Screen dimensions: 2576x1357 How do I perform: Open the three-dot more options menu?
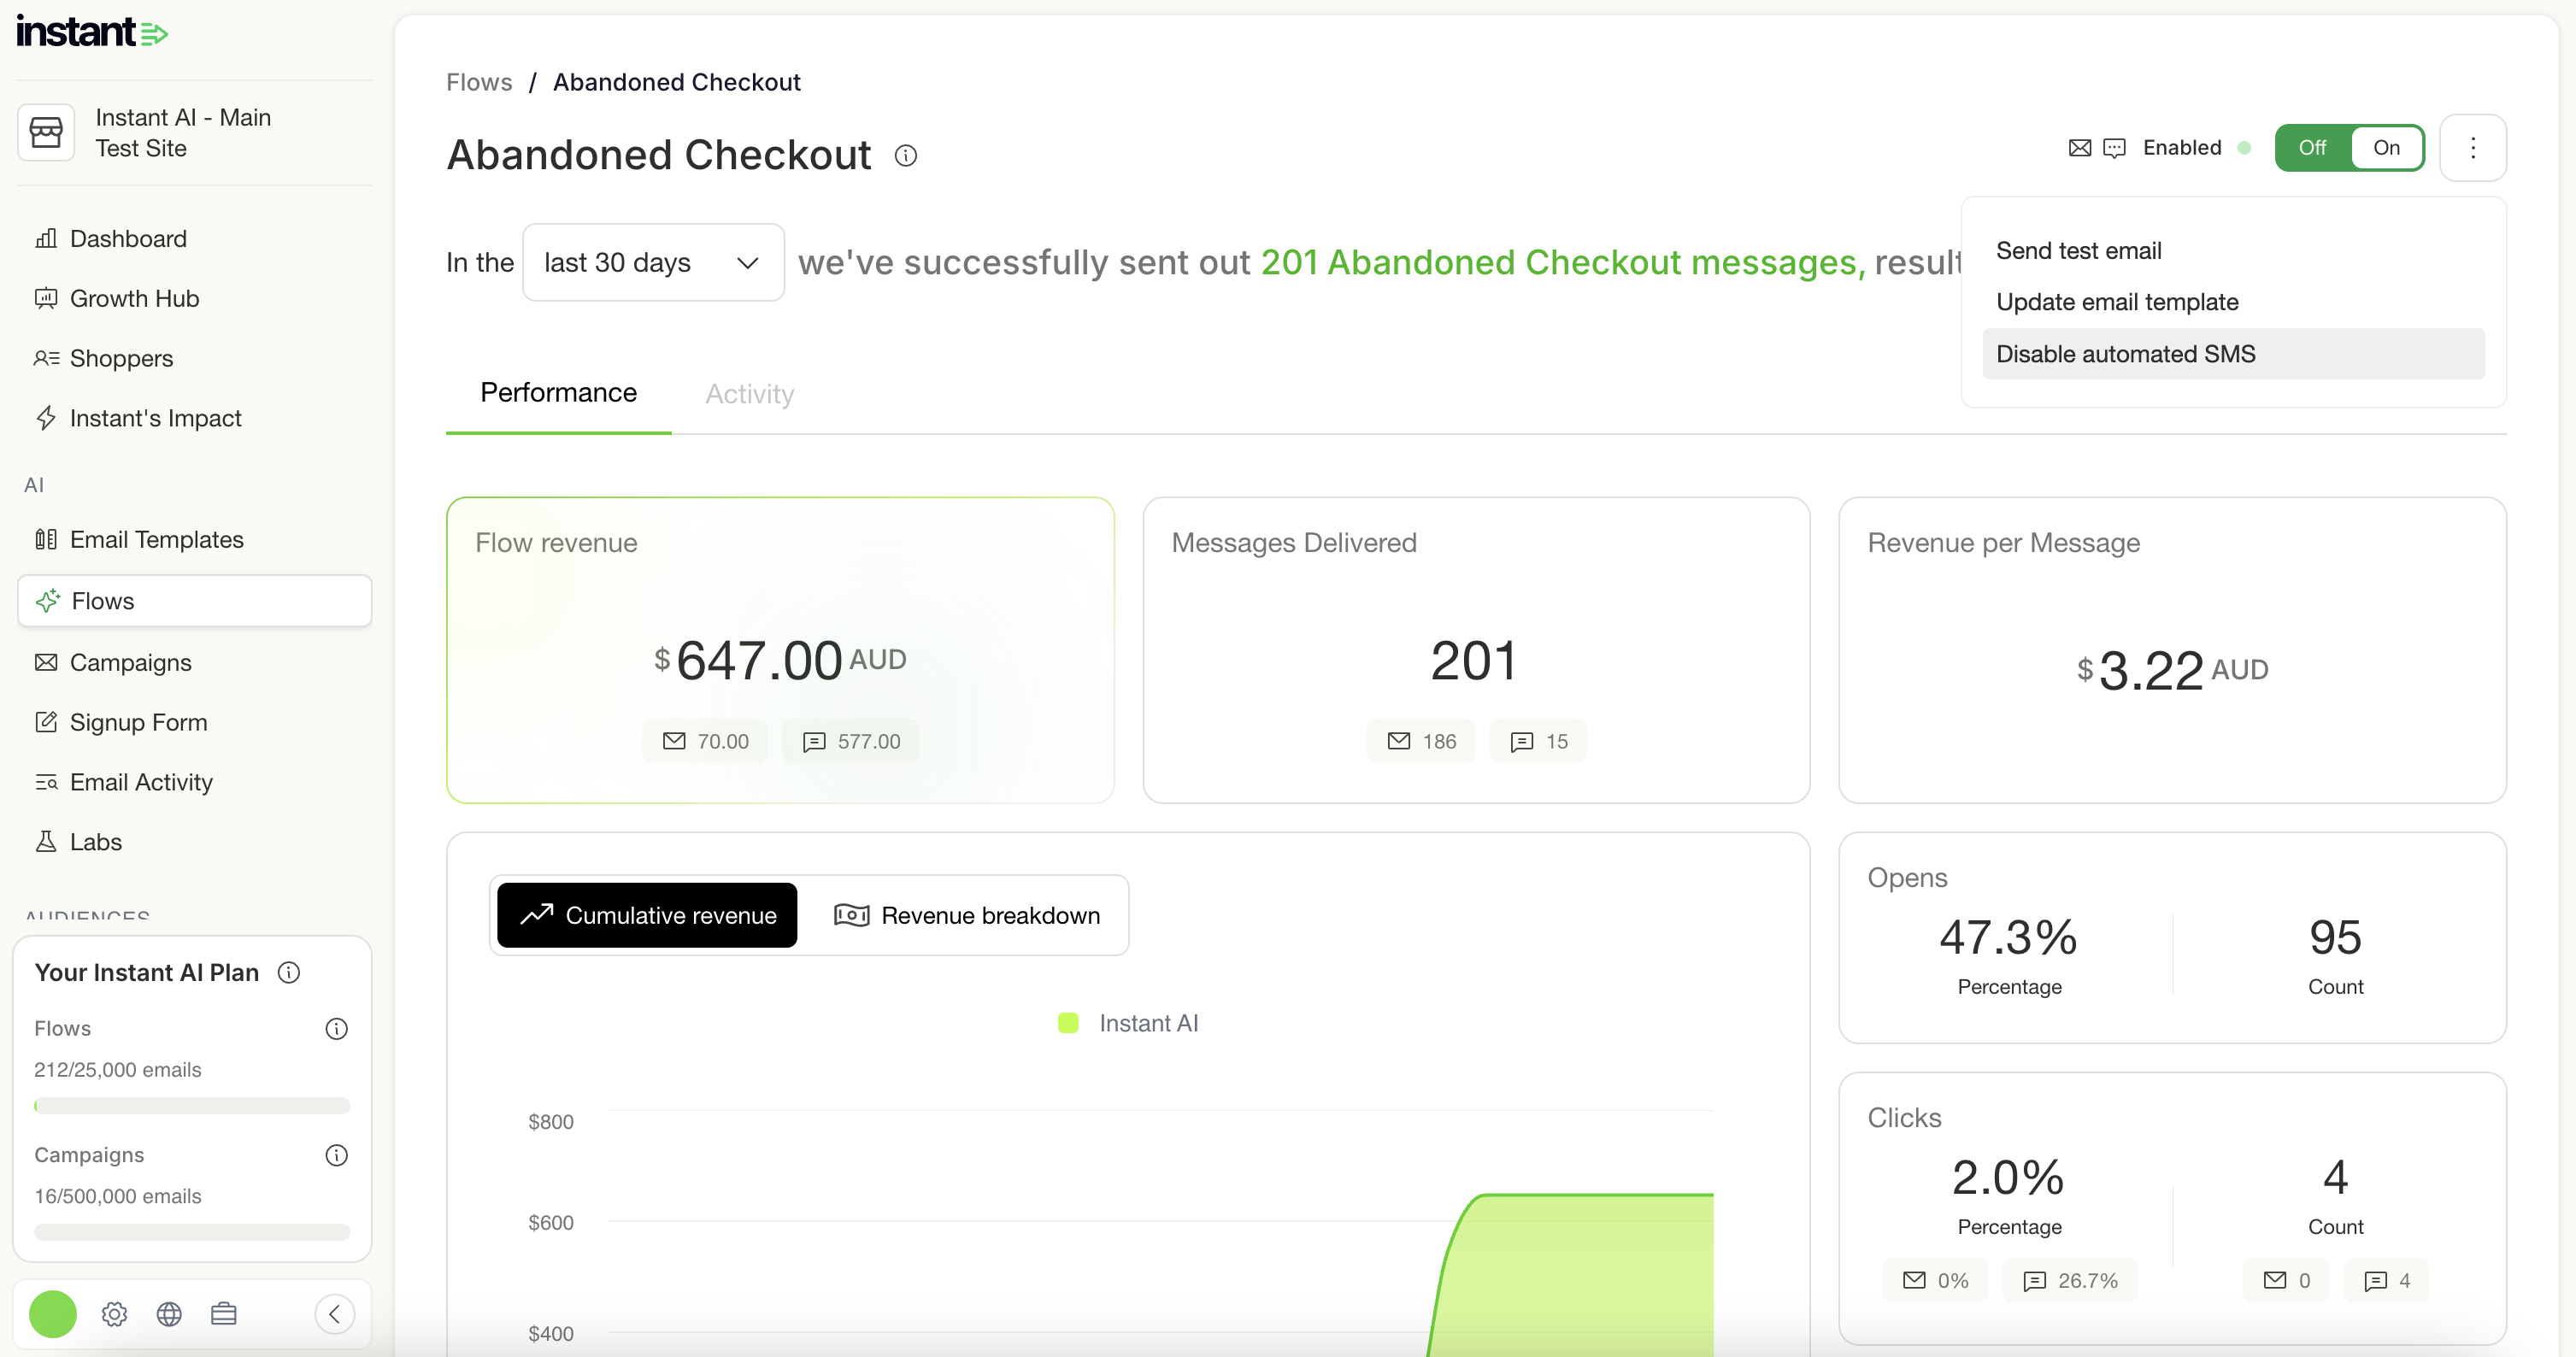point(2472,148)
